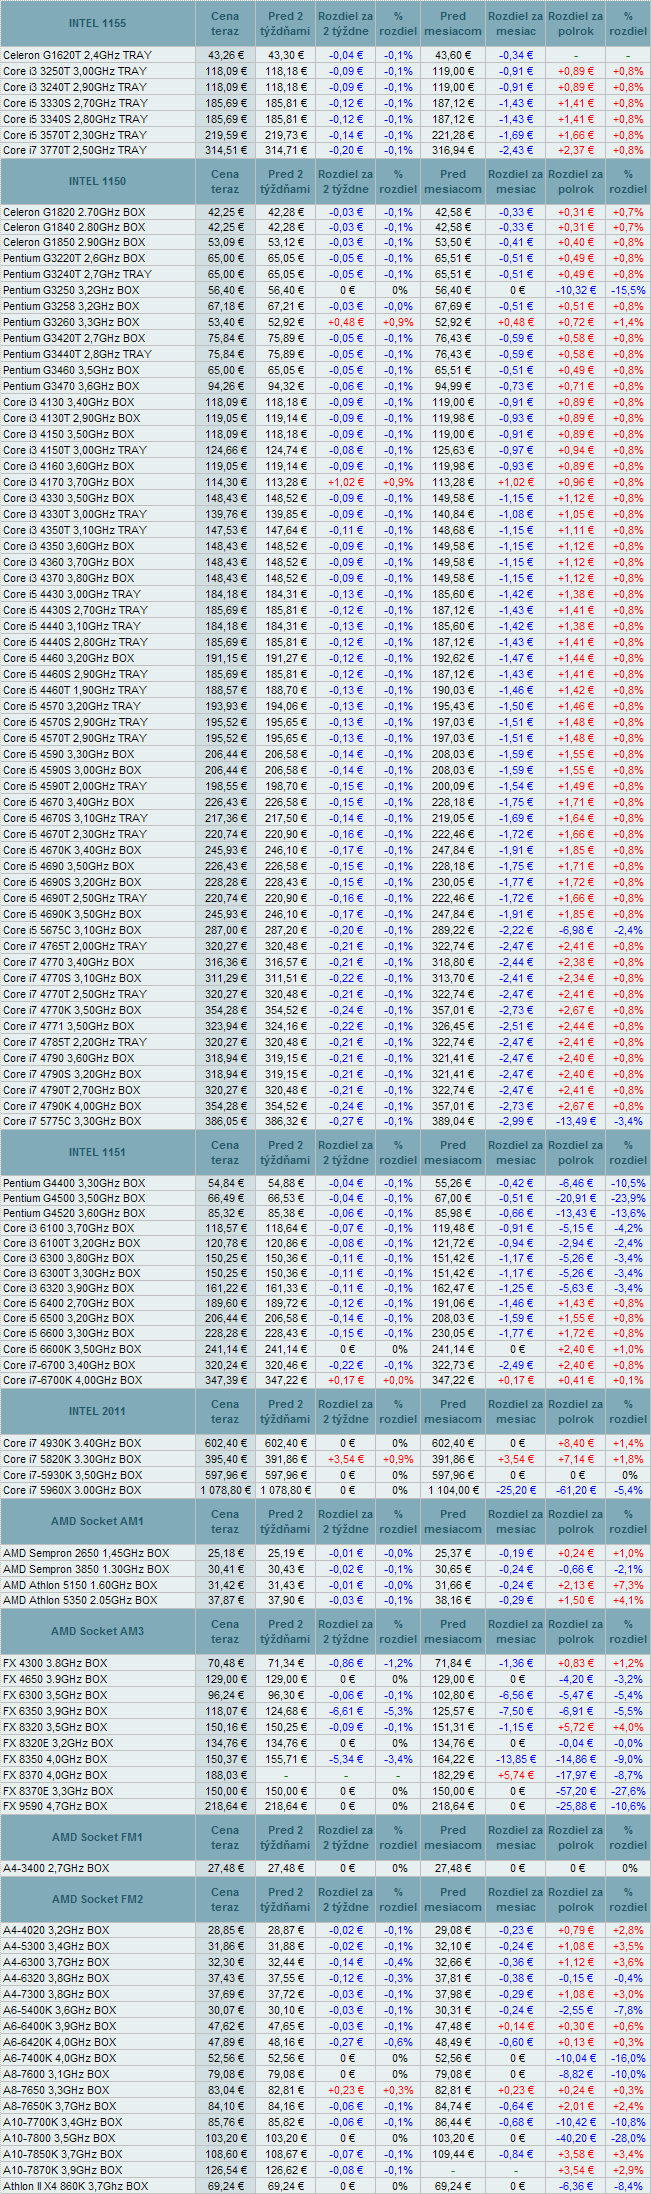Click the INTEL 2011 section header
This screenshot has height=2194, width=651.
tap(97, 1411)
